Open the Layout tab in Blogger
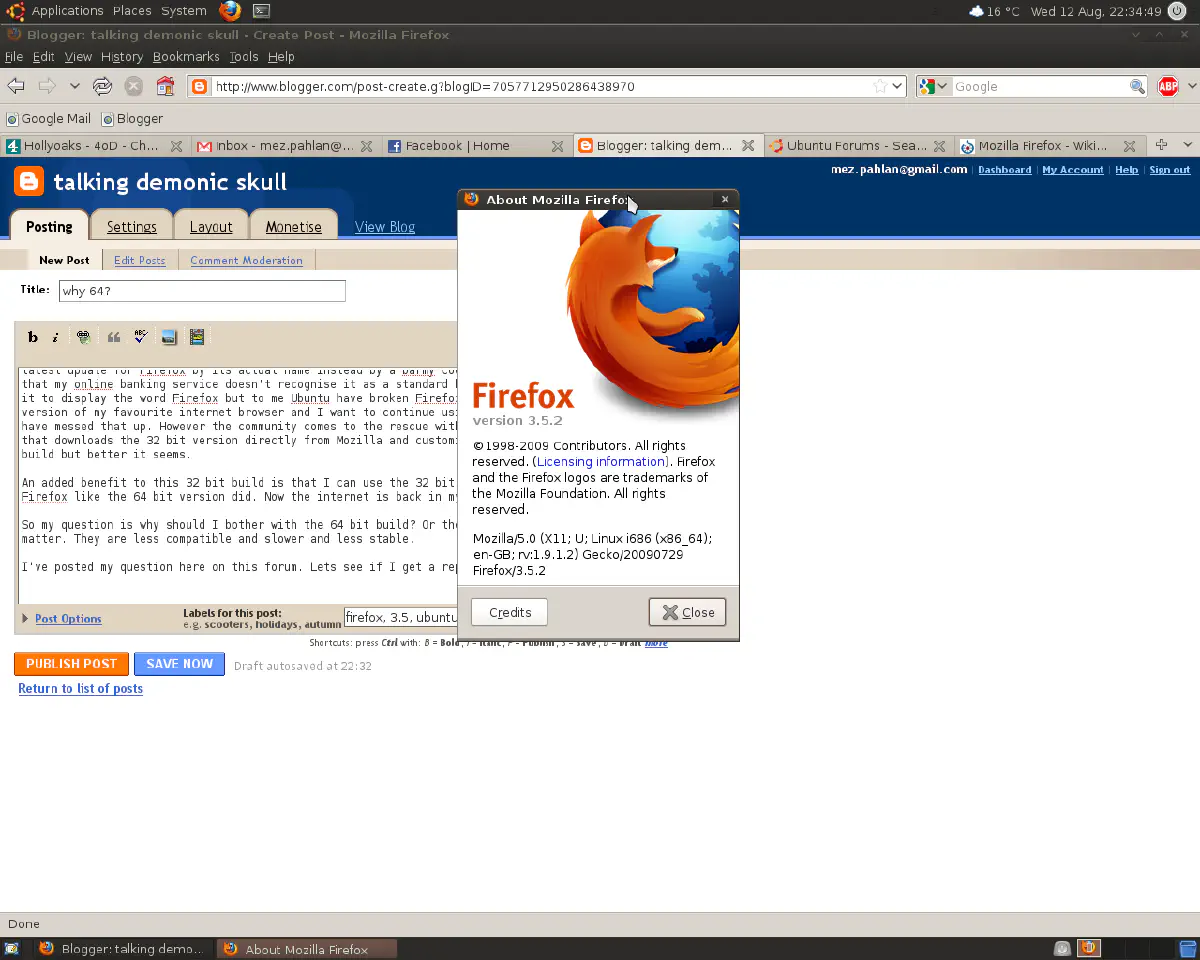This screenshot has height=960, width=1200. click(211, 227)
